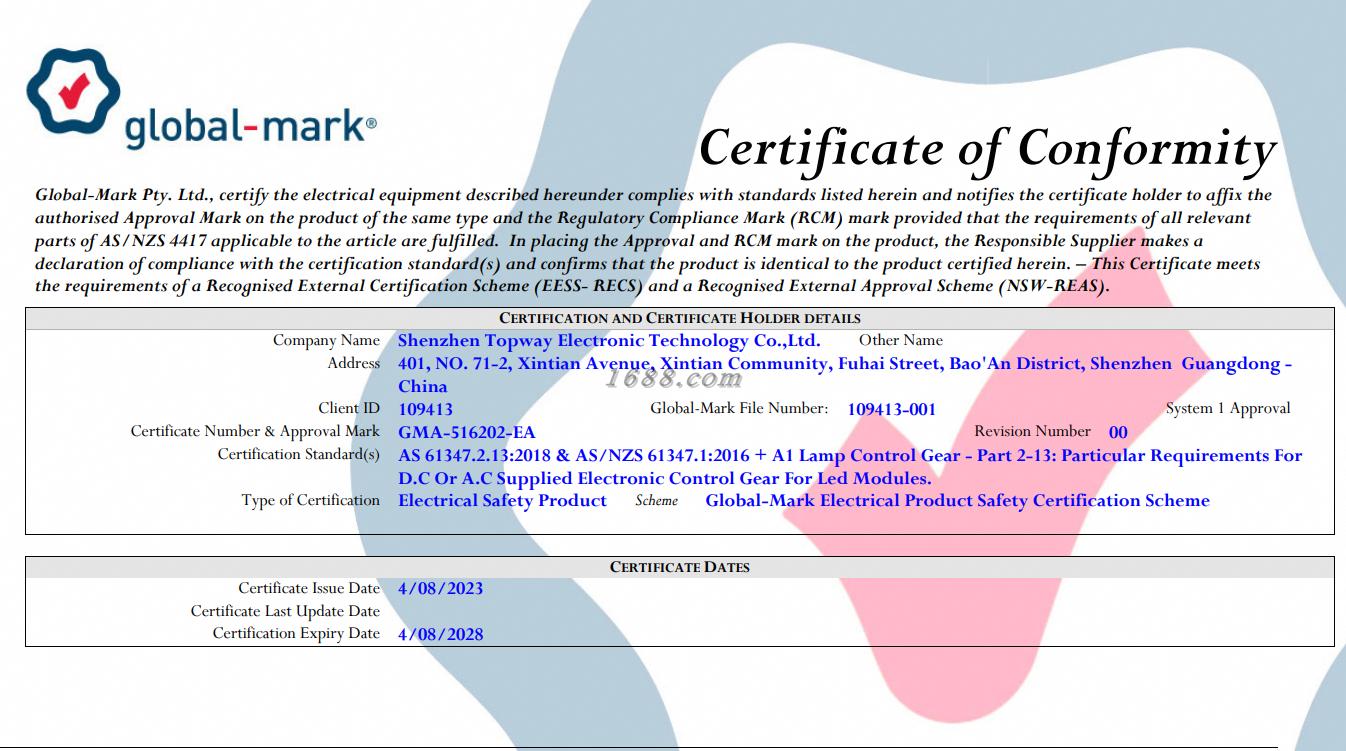Click the Type of Certification label
Viewport: 1346px width, 751px height.
pyautogui.click(x=311, y=500)
